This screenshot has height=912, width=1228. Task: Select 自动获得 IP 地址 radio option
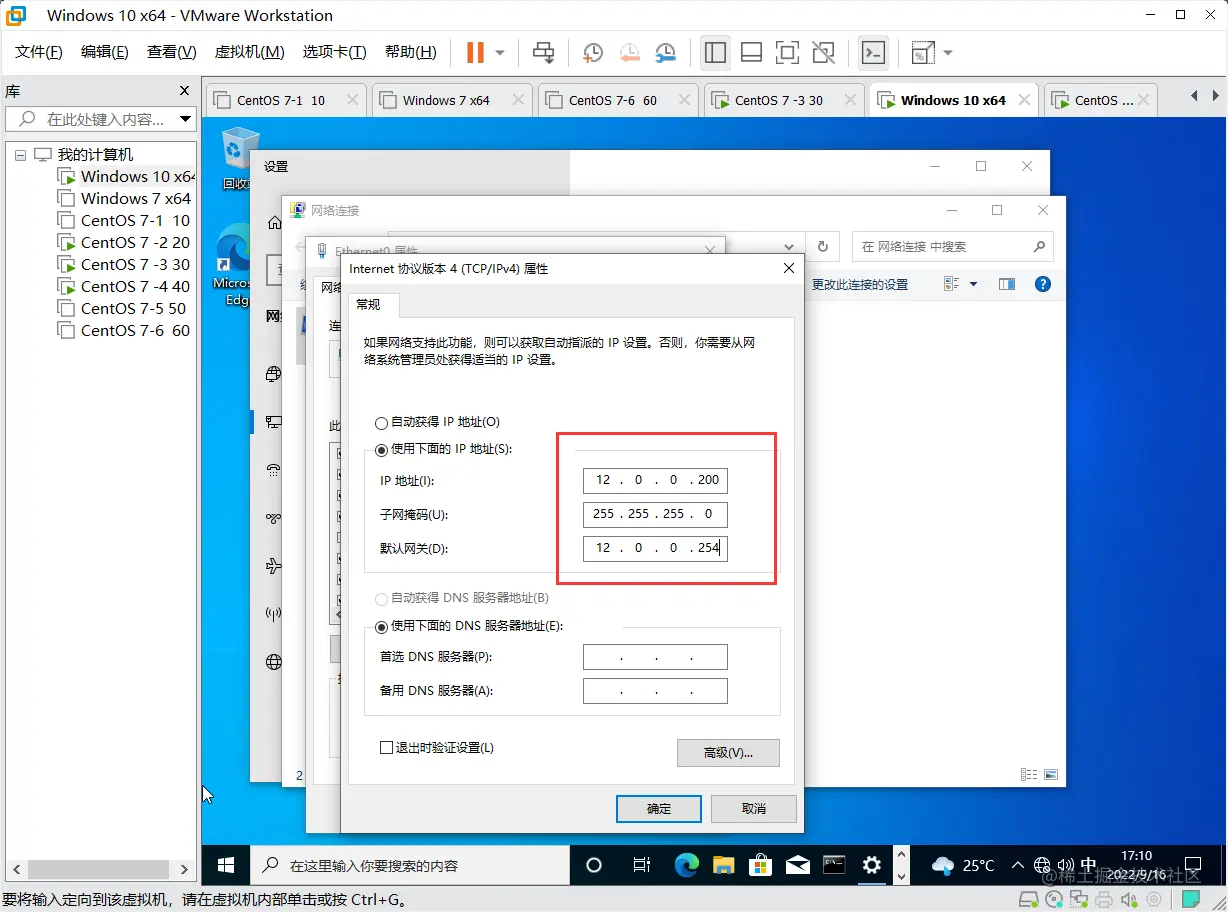pos(381,422)
